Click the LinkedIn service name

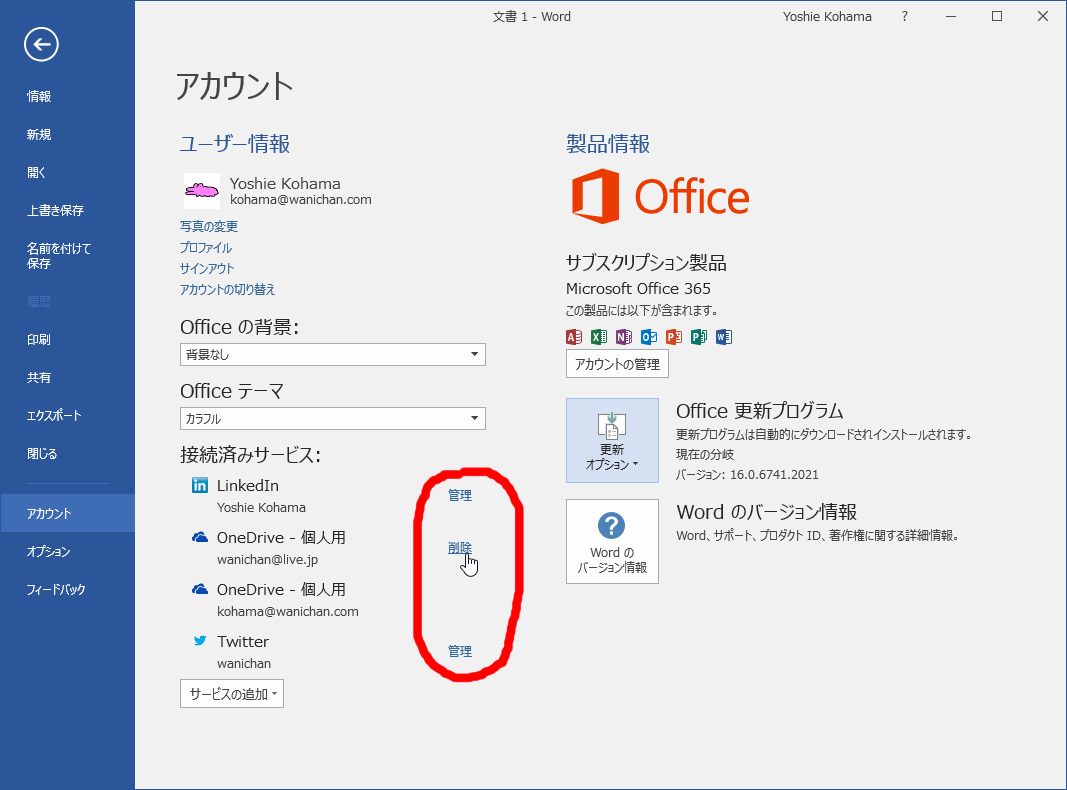[x=248, y=486]
